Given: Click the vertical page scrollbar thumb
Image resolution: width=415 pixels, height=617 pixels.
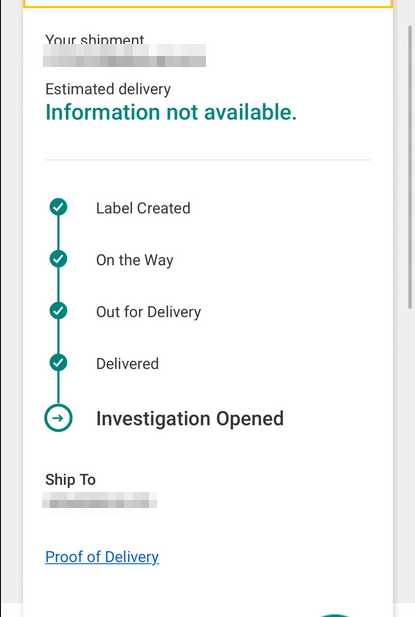Looking at the screenshot, I should [410, 167].
